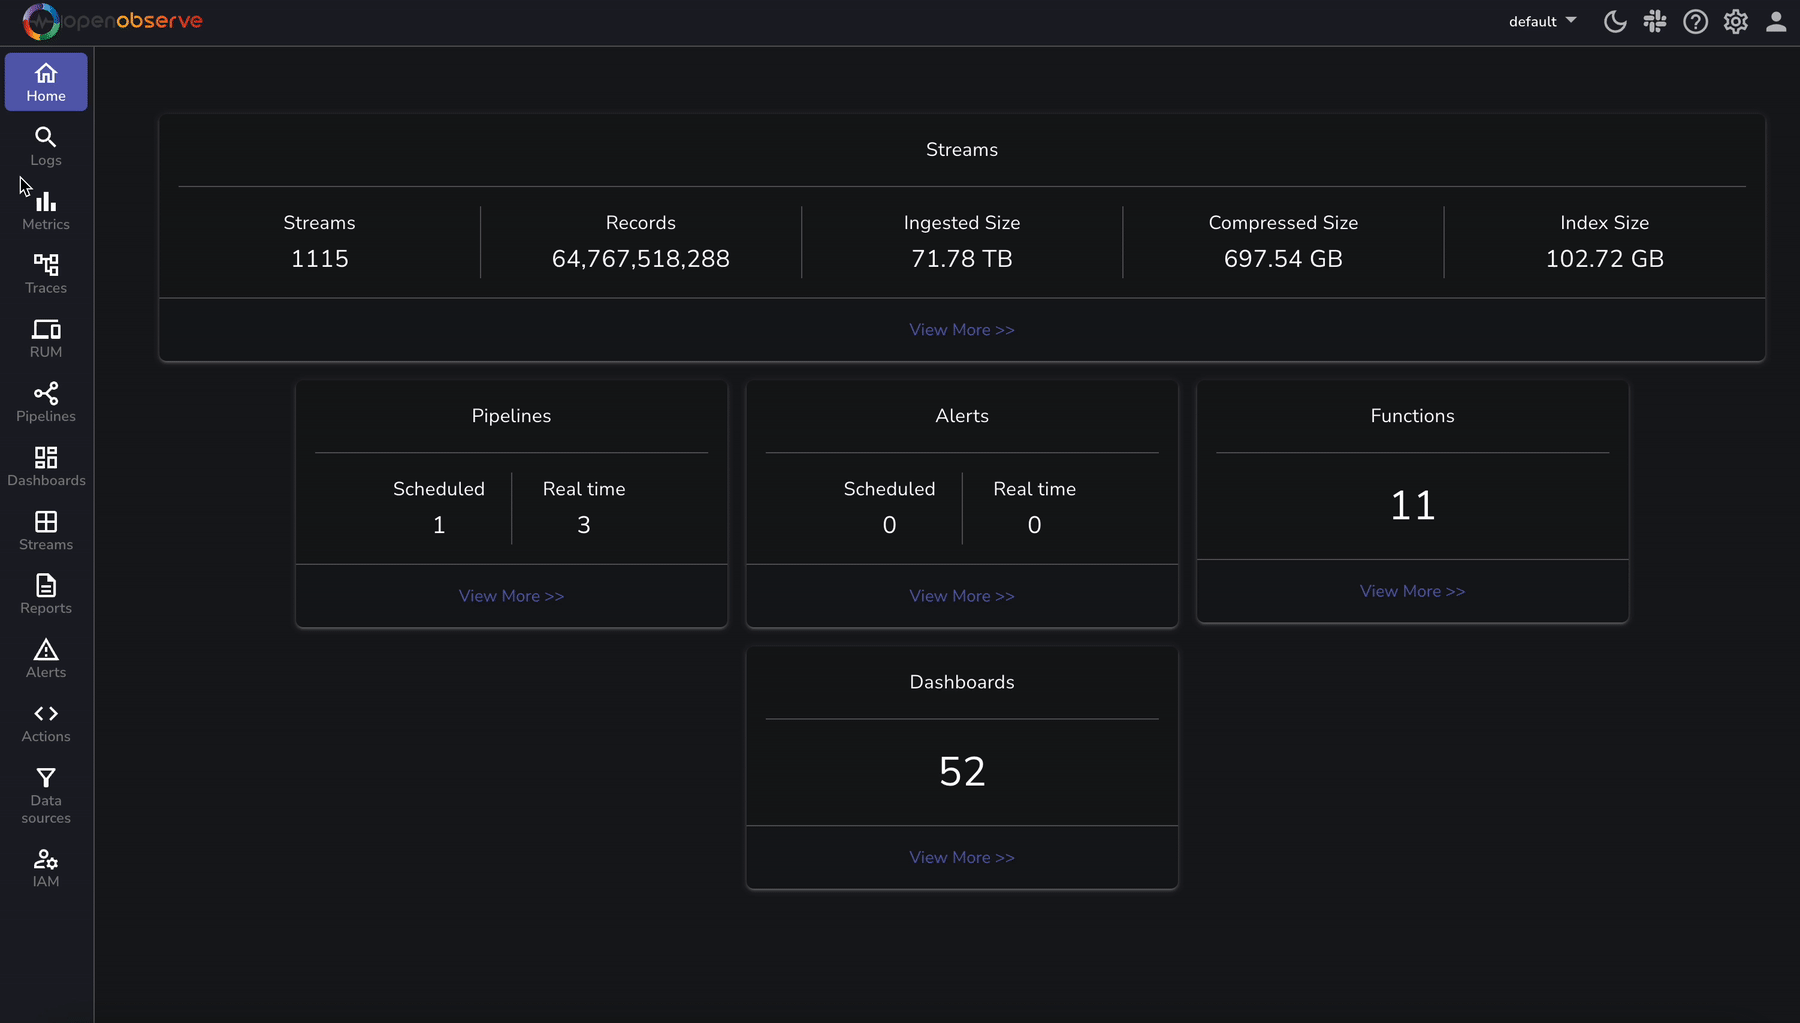Image resolution: width=1800 pixels, height=1023 pixels.
Task: Open the IAM section
Action: (x=45, y=866)
